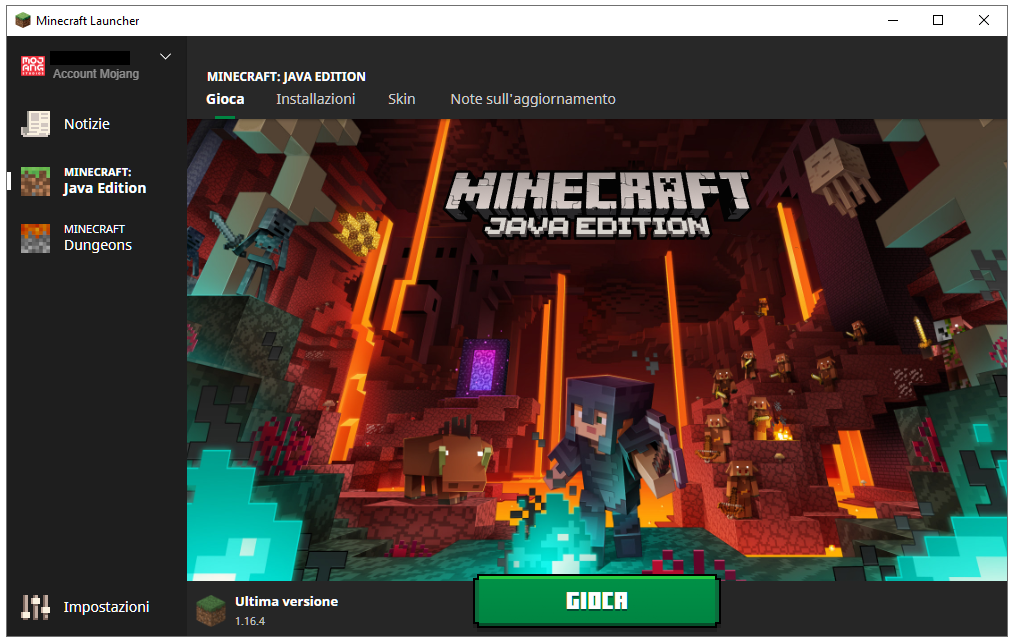Click the Account Mojang label

96,74
